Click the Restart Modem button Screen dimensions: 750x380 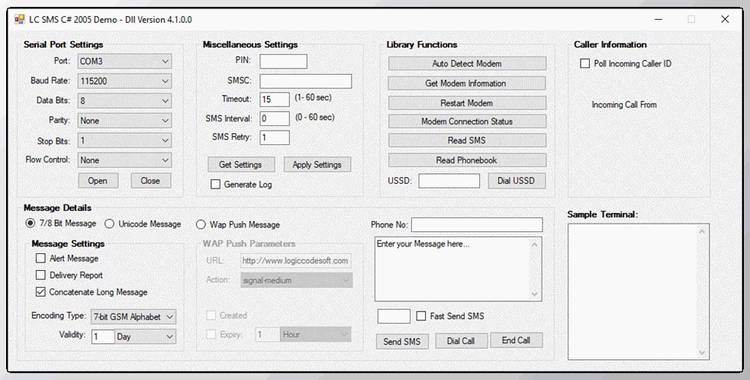click(467, 103)
